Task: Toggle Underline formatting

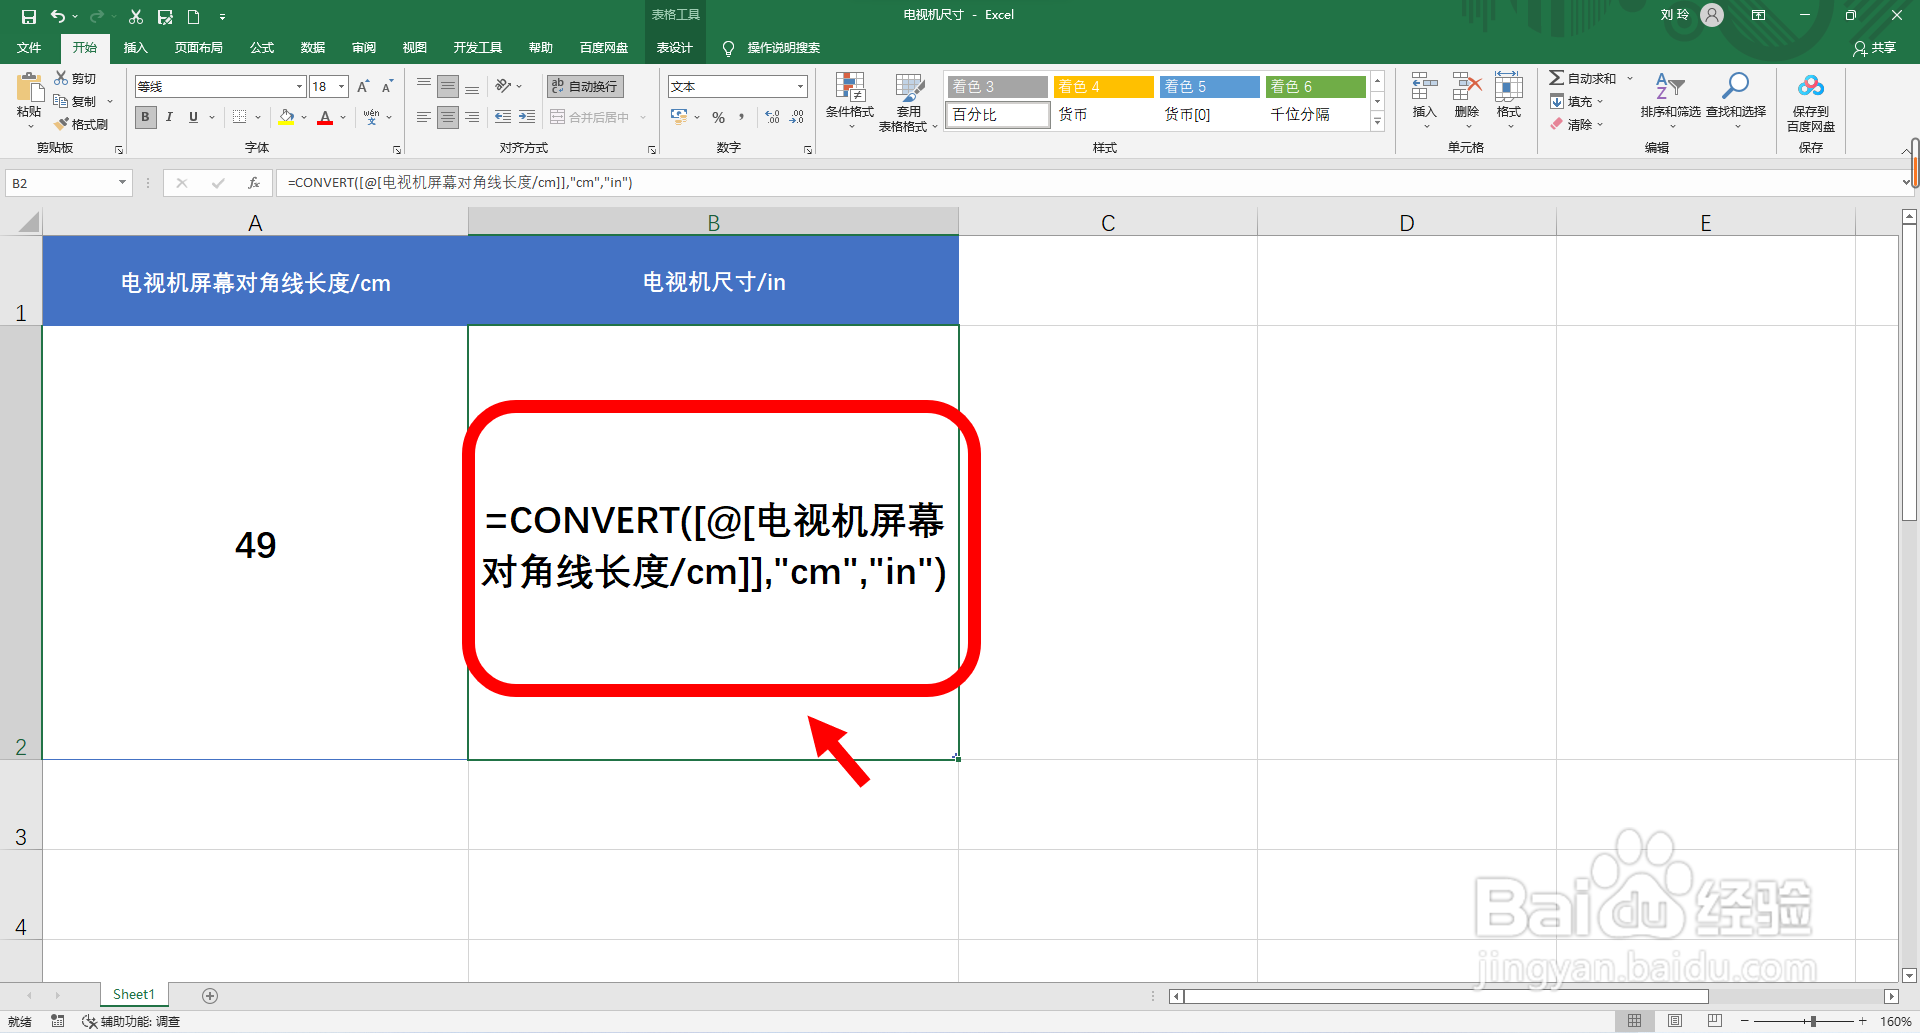Action: coord(193,117)
